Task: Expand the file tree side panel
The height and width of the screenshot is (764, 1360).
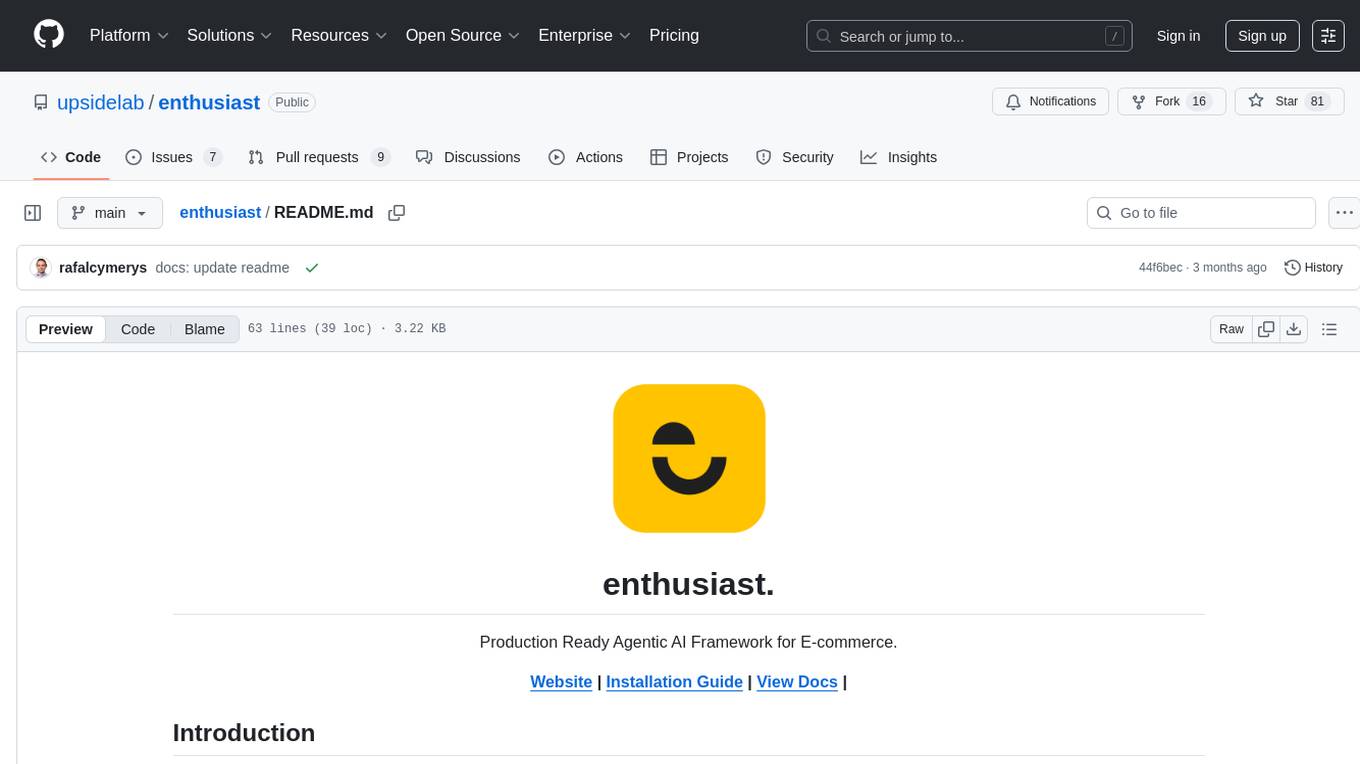Action: [33, 213]
